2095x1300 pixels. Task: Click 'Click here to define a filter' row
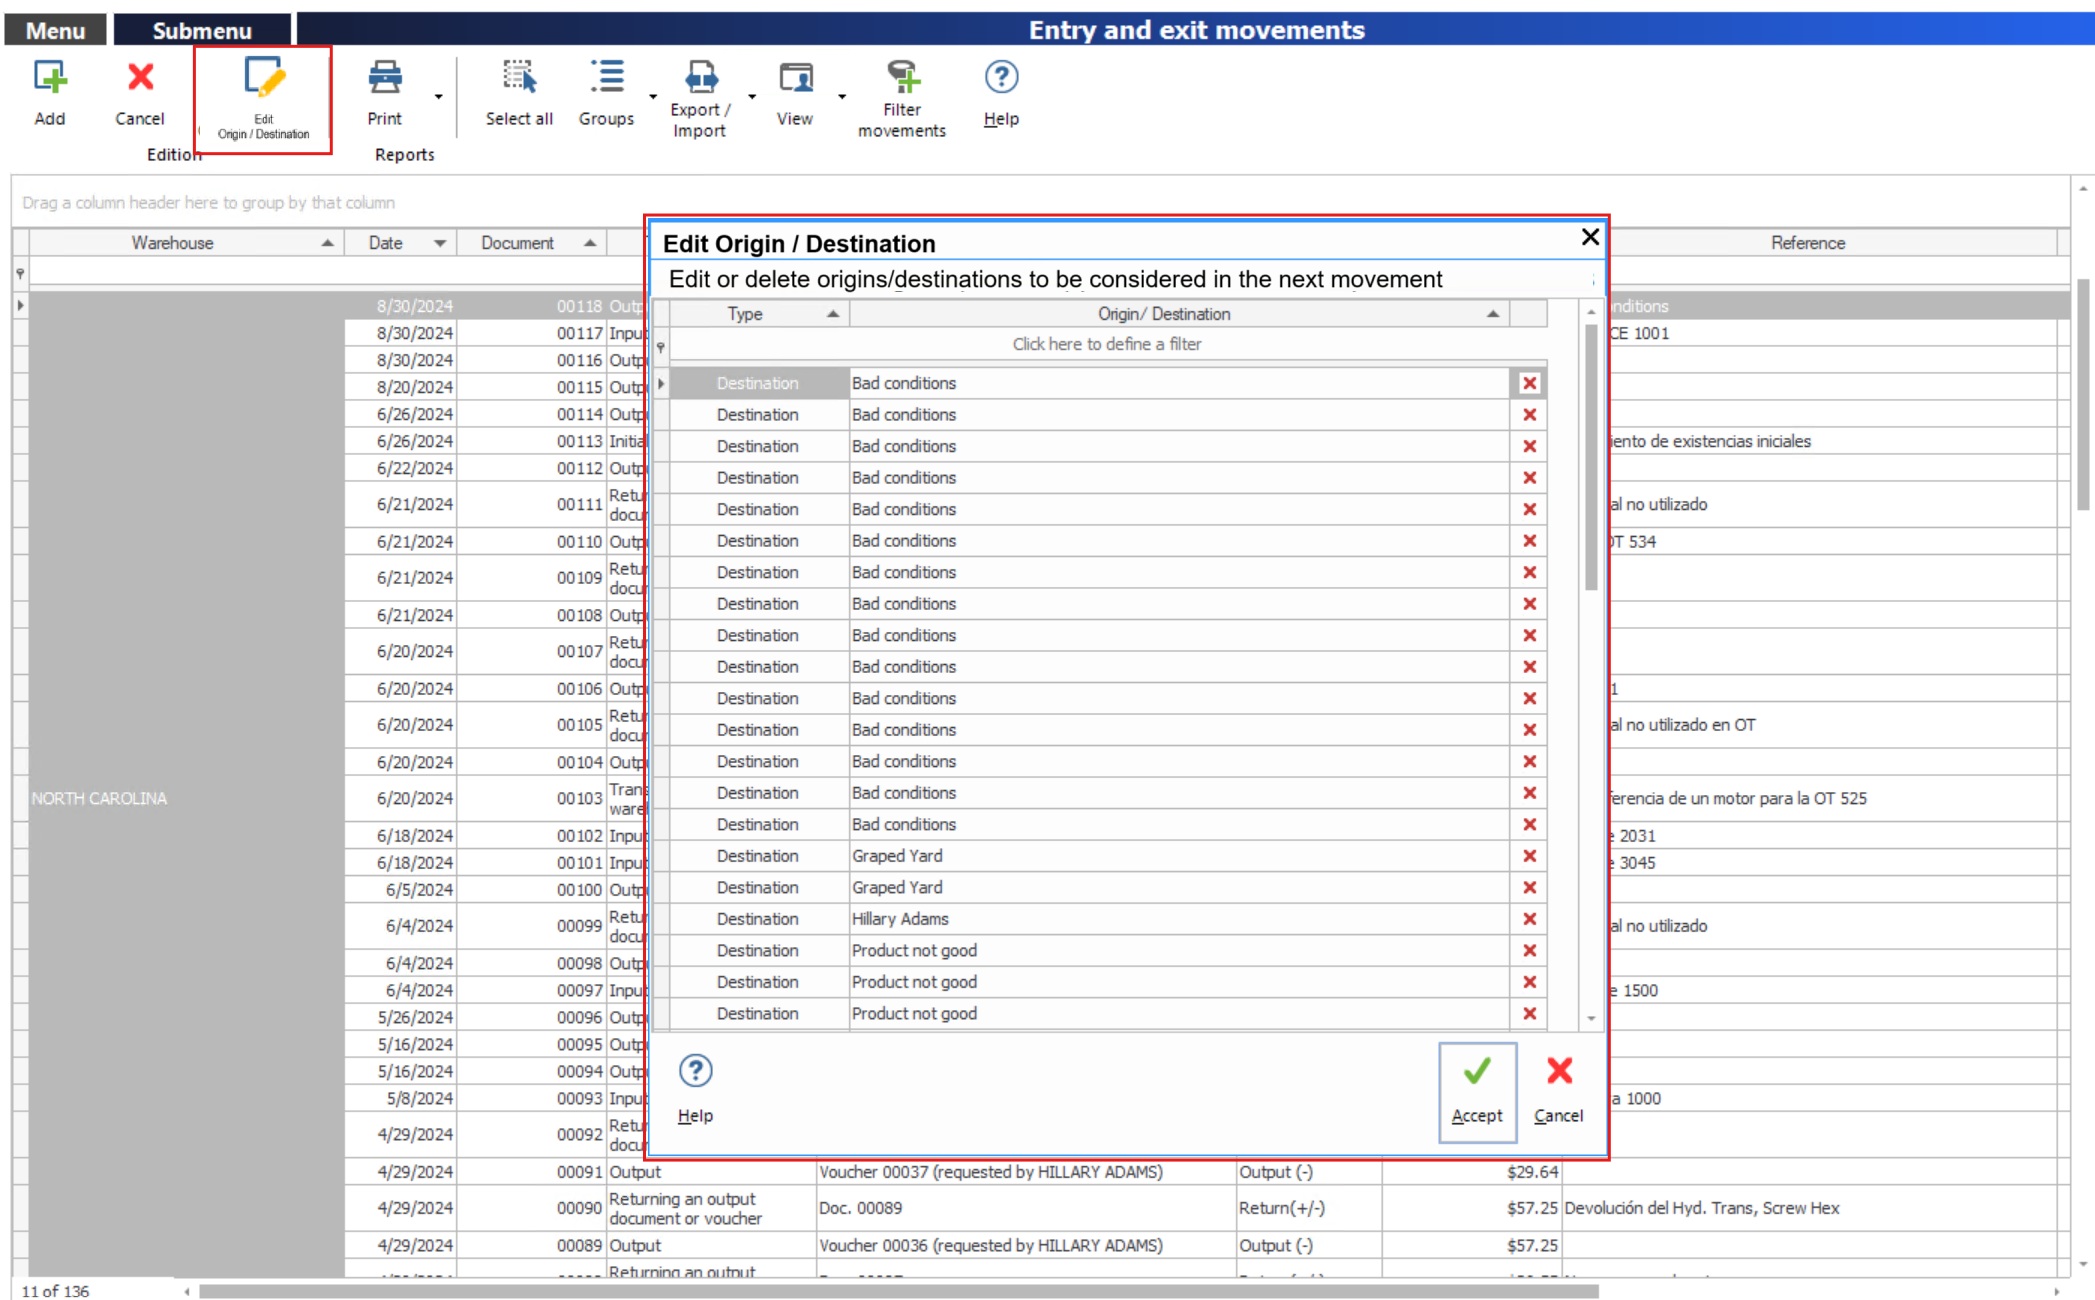[x=1106, y=344]
